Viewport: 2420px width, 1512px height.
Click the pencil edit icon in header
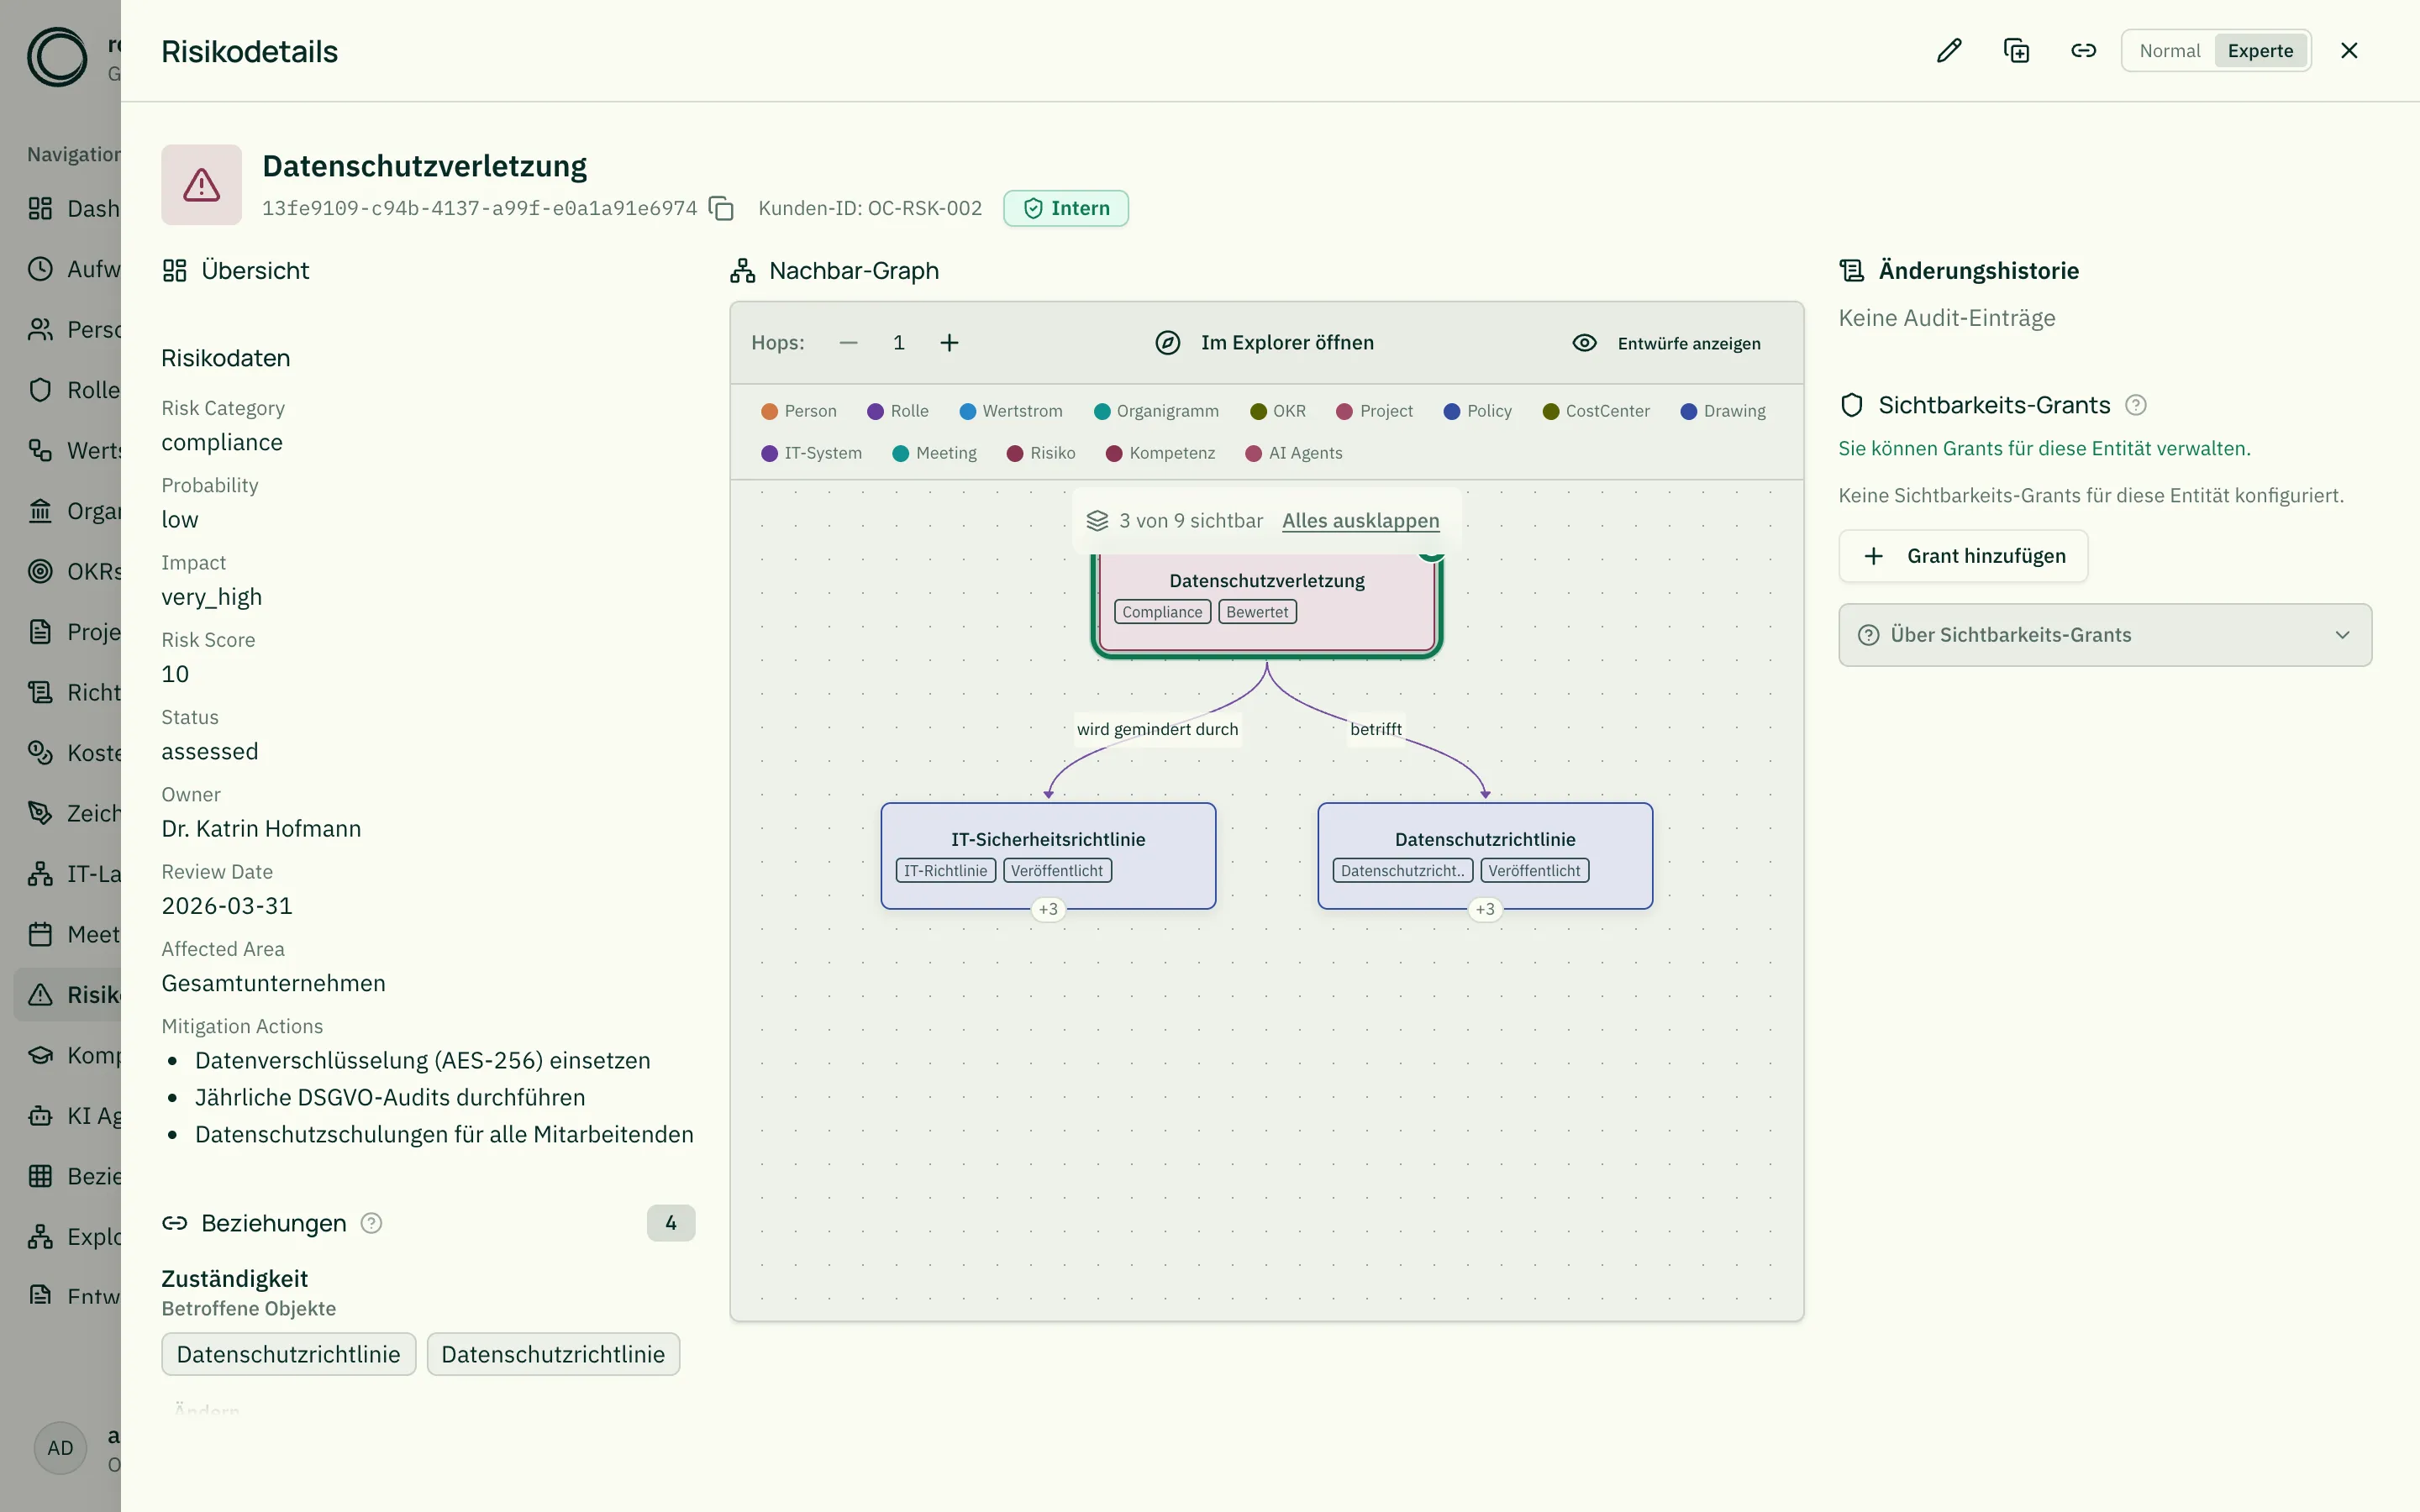tap(1949, 51)
